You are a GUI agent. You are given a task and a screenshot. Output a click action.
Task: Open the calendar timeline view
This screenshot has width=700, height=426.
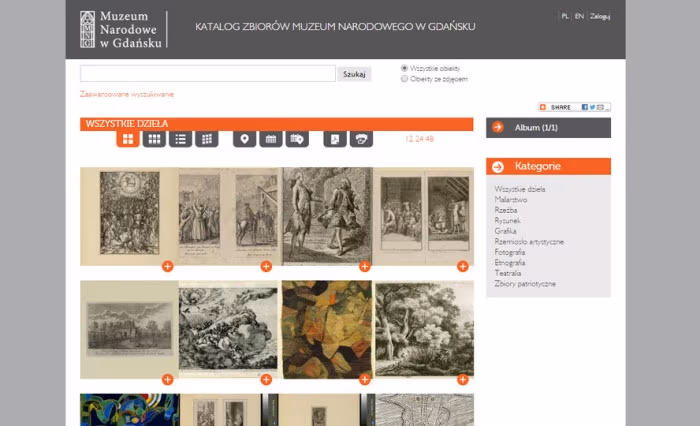point(271,139)
